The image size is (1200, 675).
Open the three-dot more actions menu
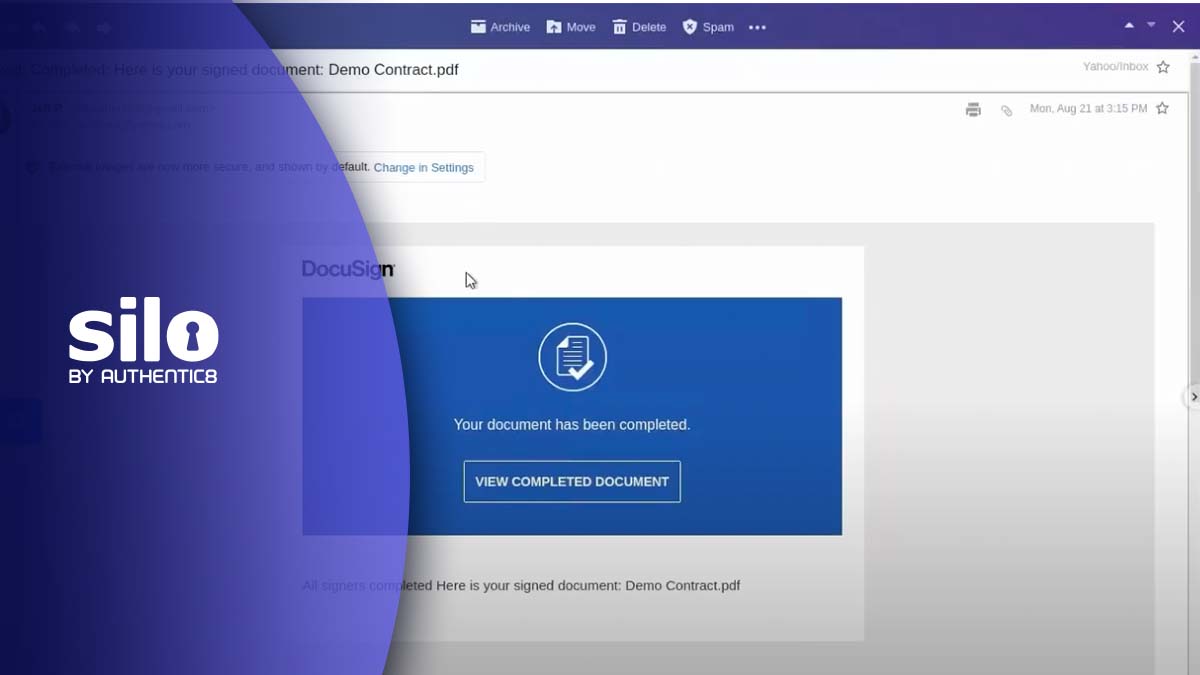click(x=757, y=28)
